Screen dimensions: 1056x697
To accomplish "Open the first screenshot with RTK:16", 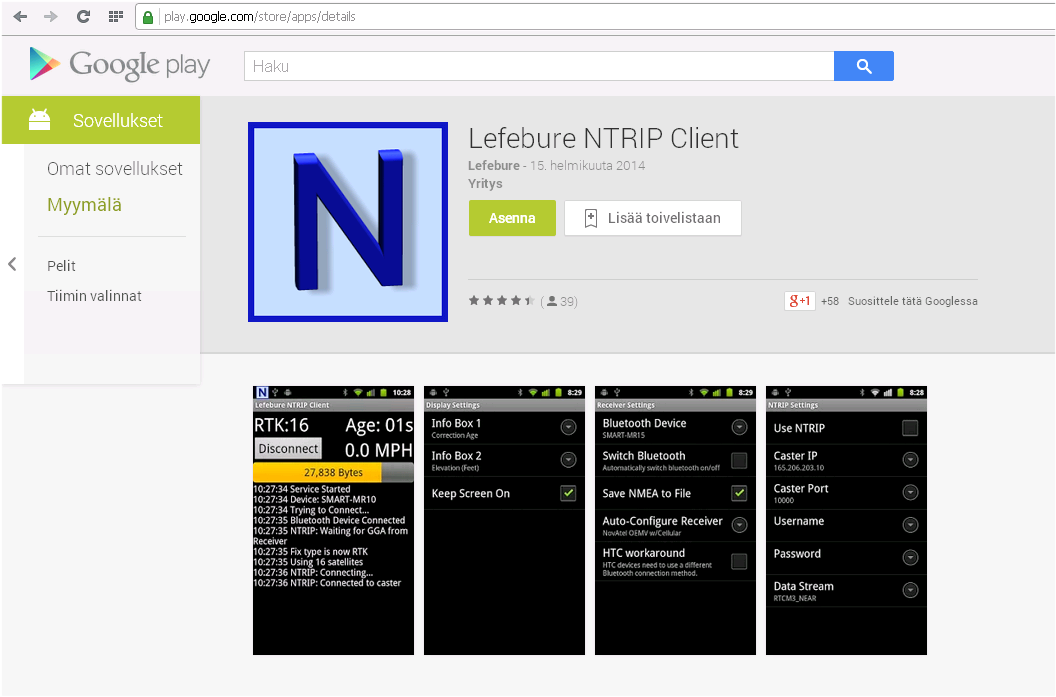I will pos(333,520).
